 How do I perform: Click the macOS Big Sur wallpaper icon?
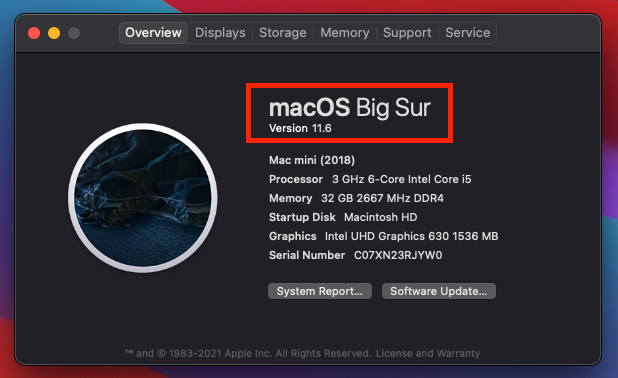click(143, 198)
